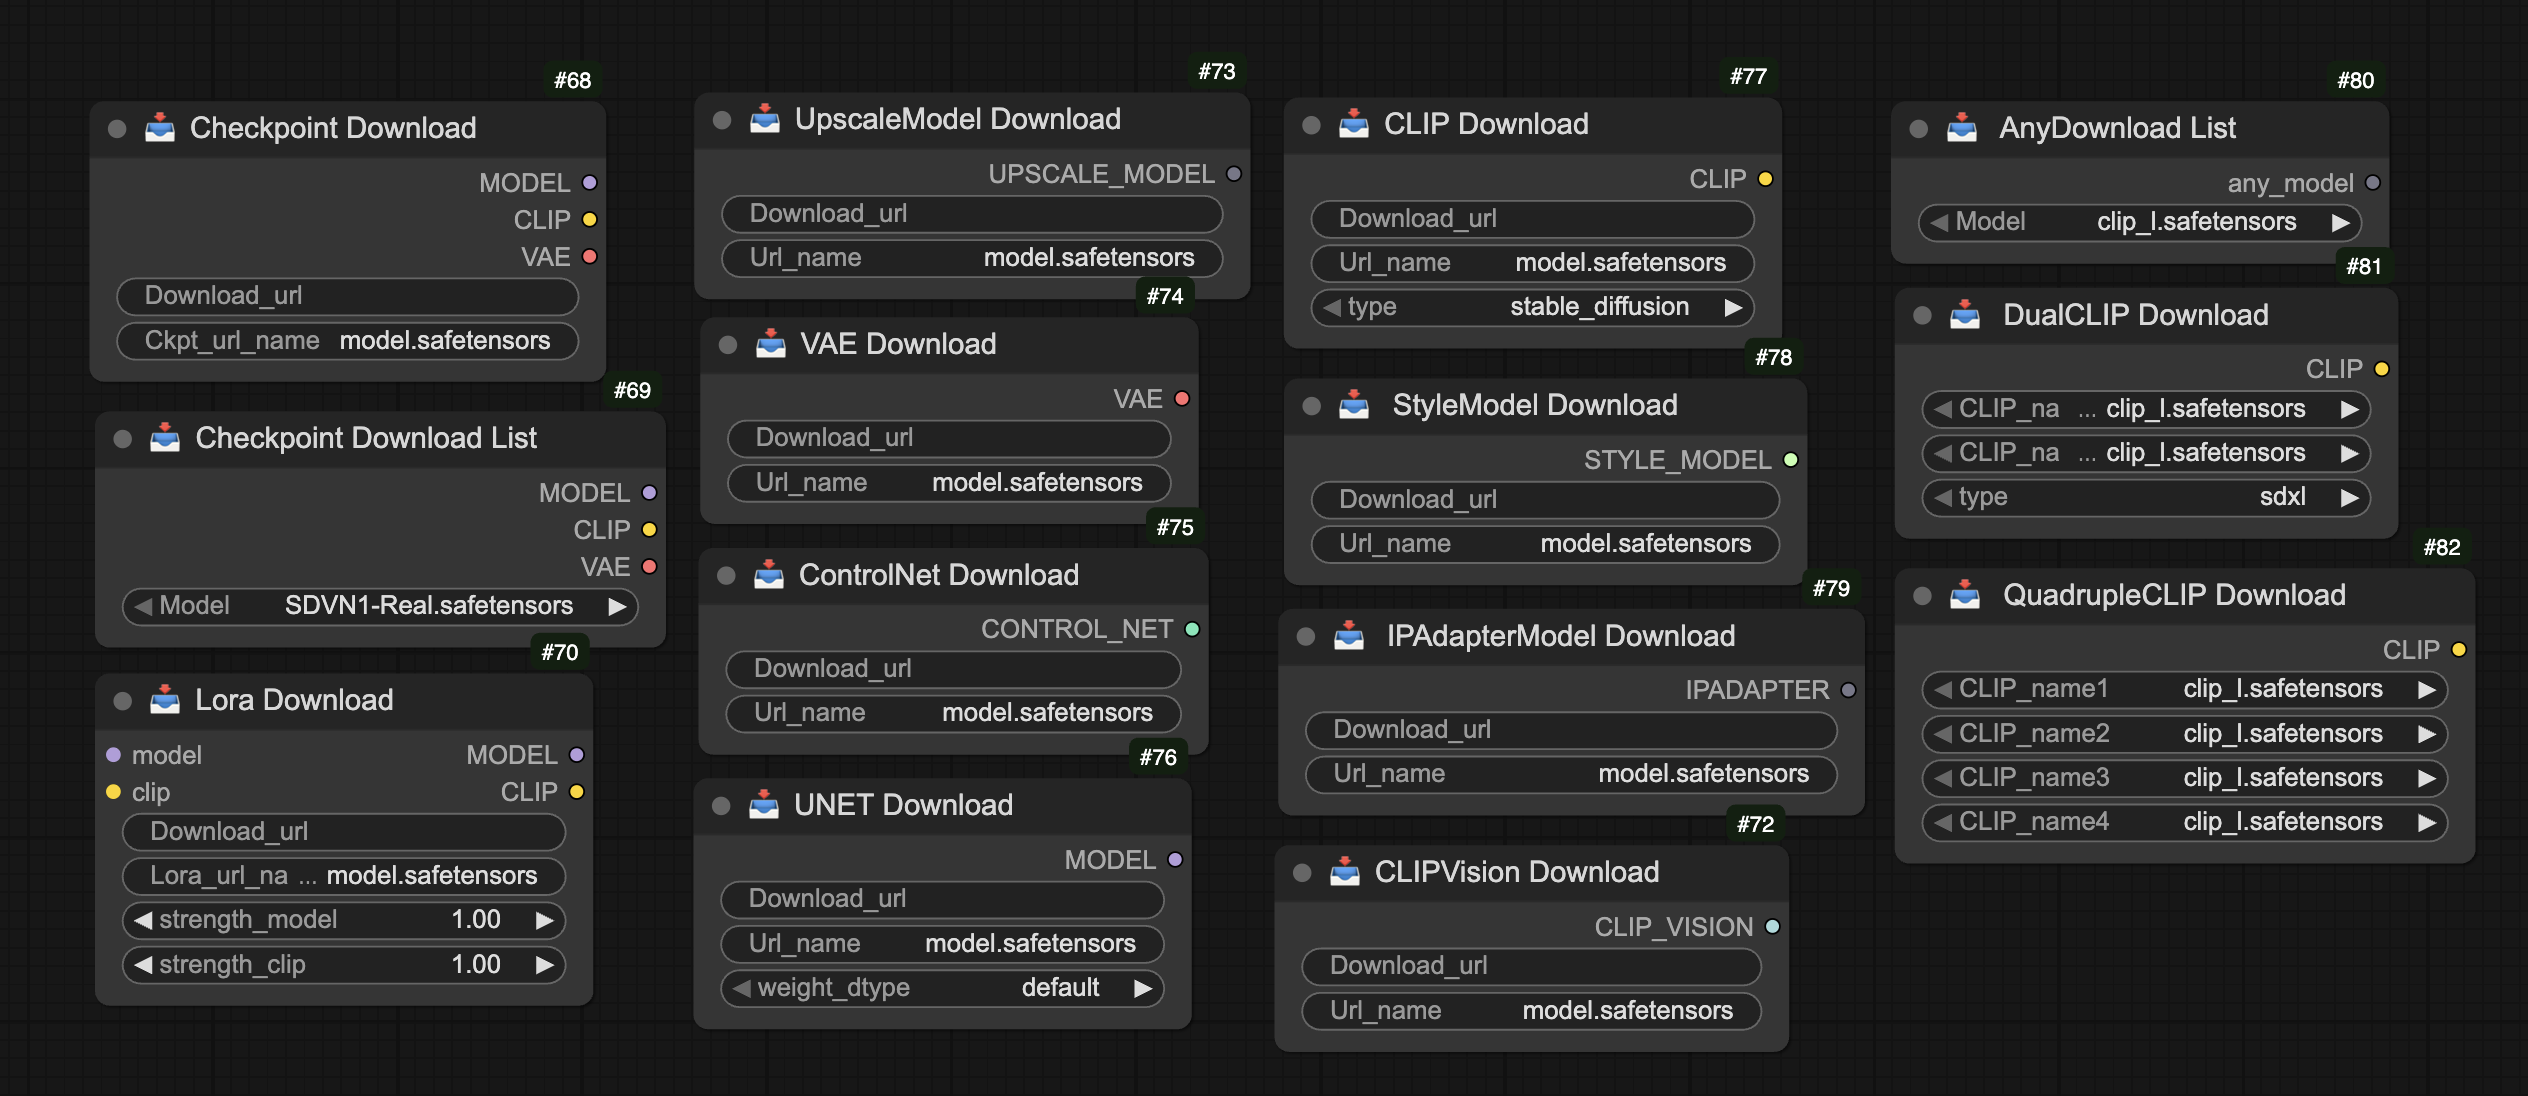The width and height of the screenshot is (2528, 1096).
Task: Next value arrow on SDVN1-Real.safetensors Model widget
Action: tap(617, 606)
